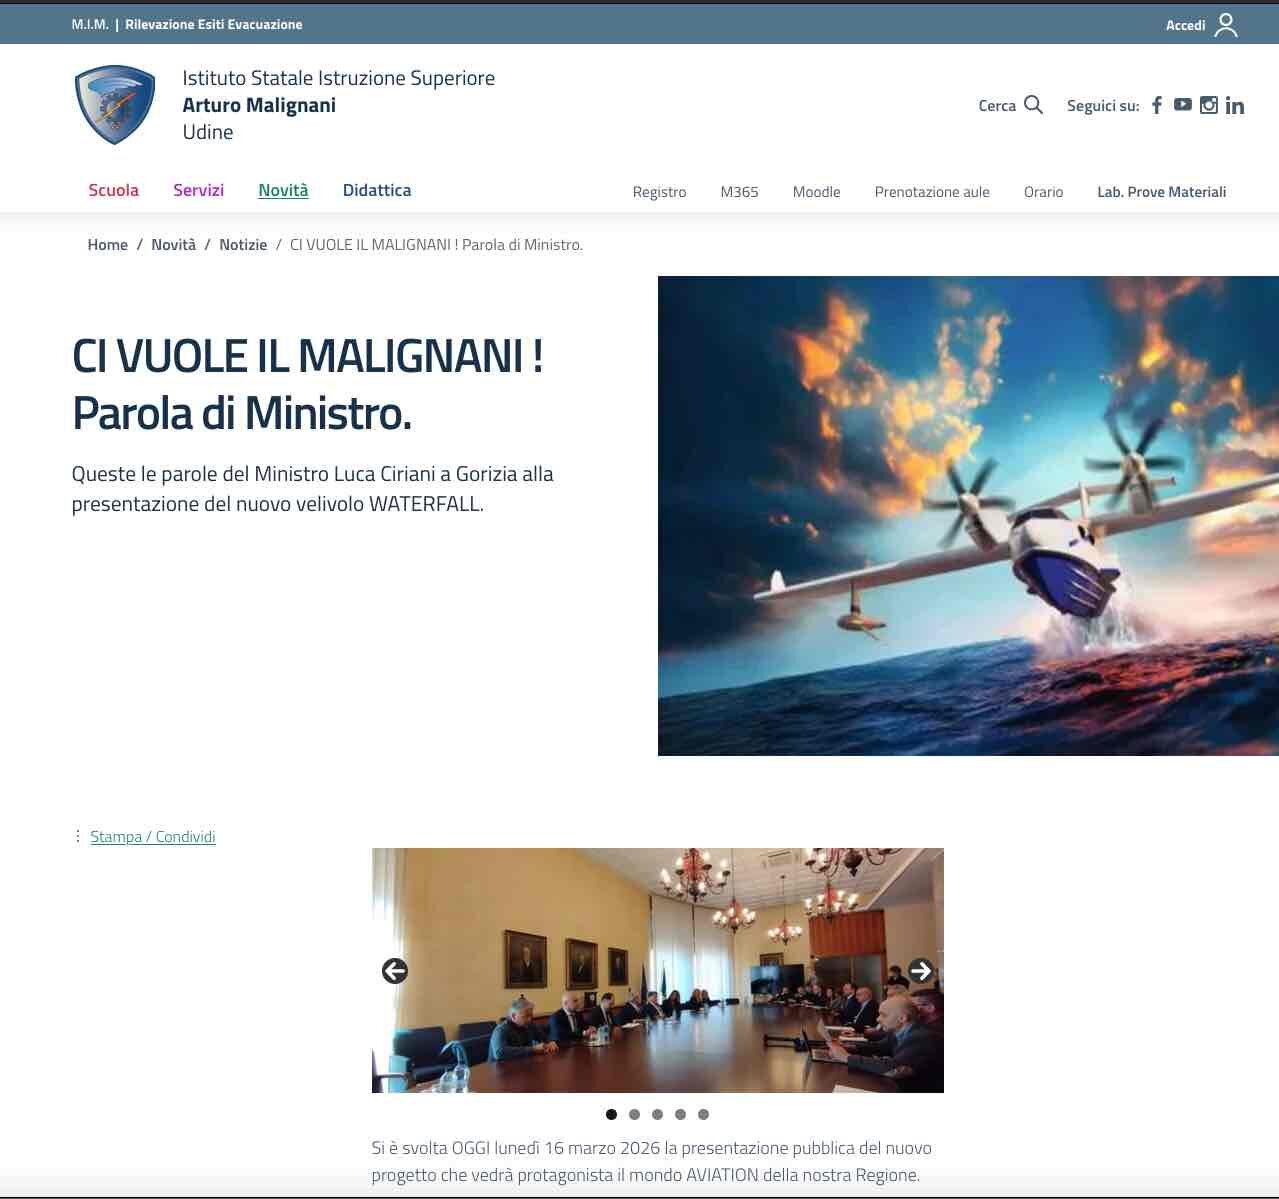Click the Accedi user profile icon
The height and width of the screenshot is (1199, 1279).
click(1226, 25)
